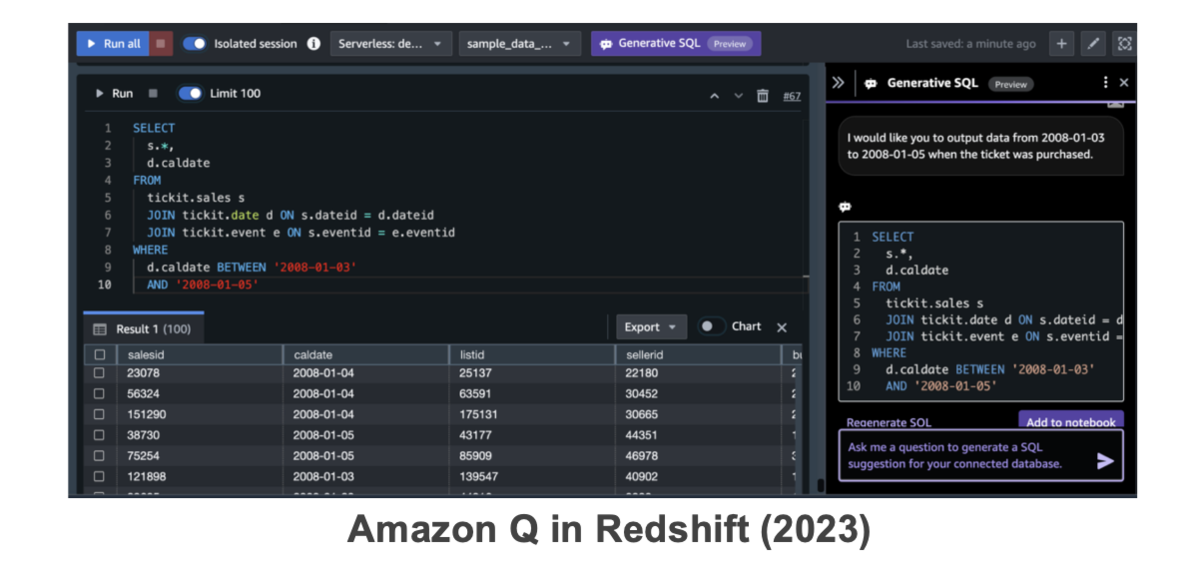Viewport: 1200px width, 575px height.
Task: Check the row checkbox for salesid 75254
Action: pos(99,456)
